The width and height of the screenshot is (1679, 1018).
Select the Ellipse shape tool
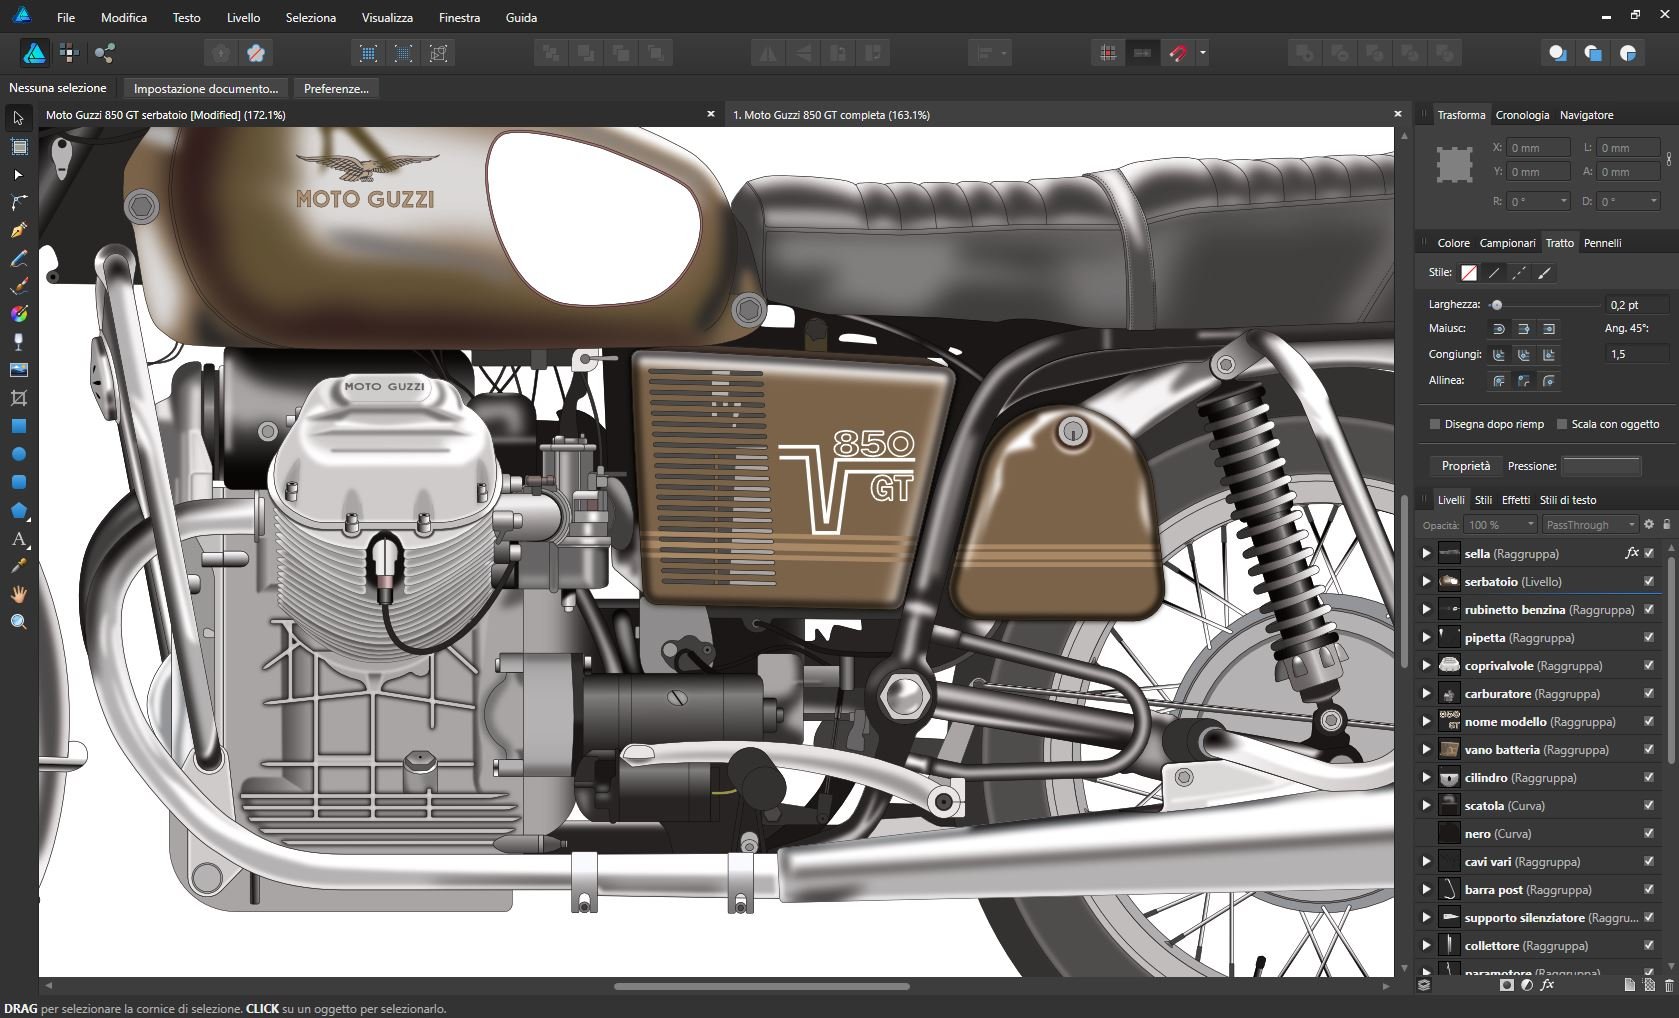point(18,454)
